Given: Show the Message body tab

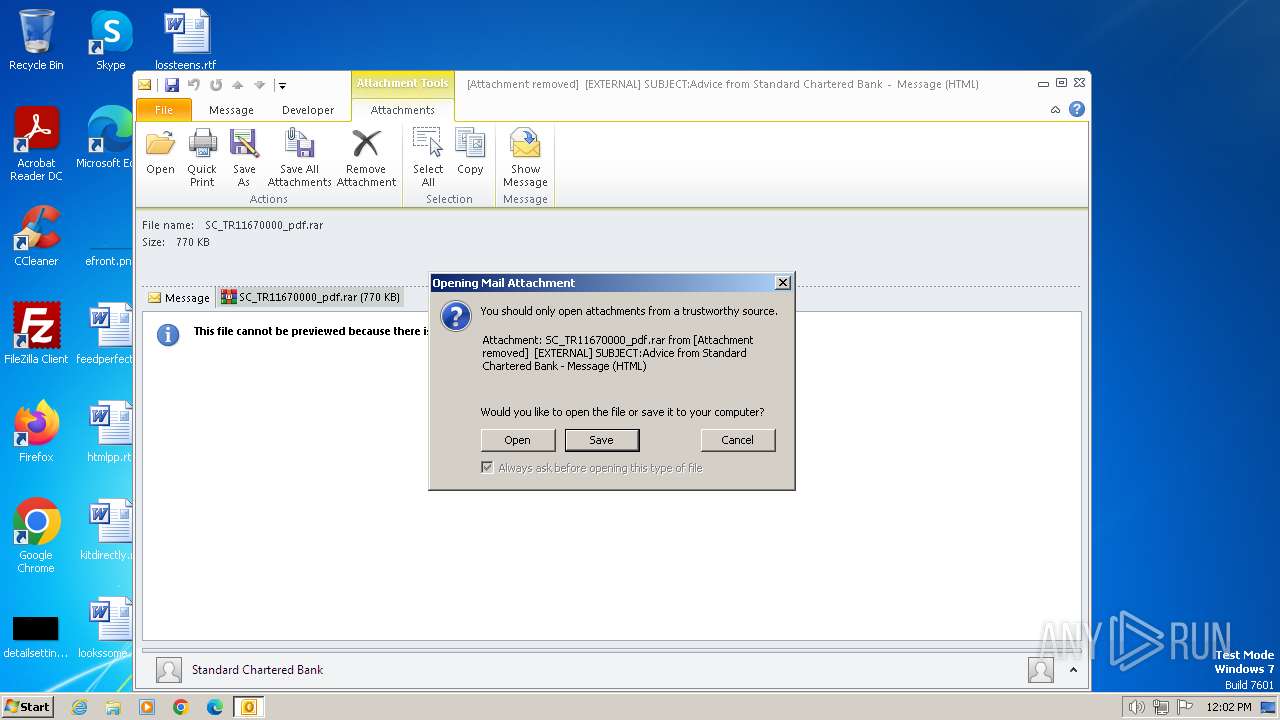Looking at the screenshot, I should pos(178,297).
